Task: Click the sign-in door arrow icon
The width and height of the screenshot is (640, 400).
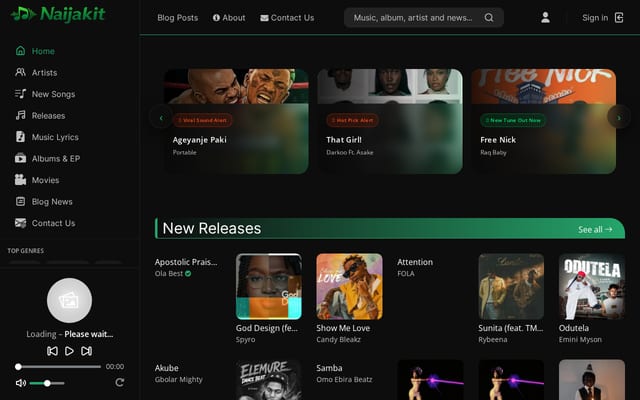Action: click(x=619, y=18)
